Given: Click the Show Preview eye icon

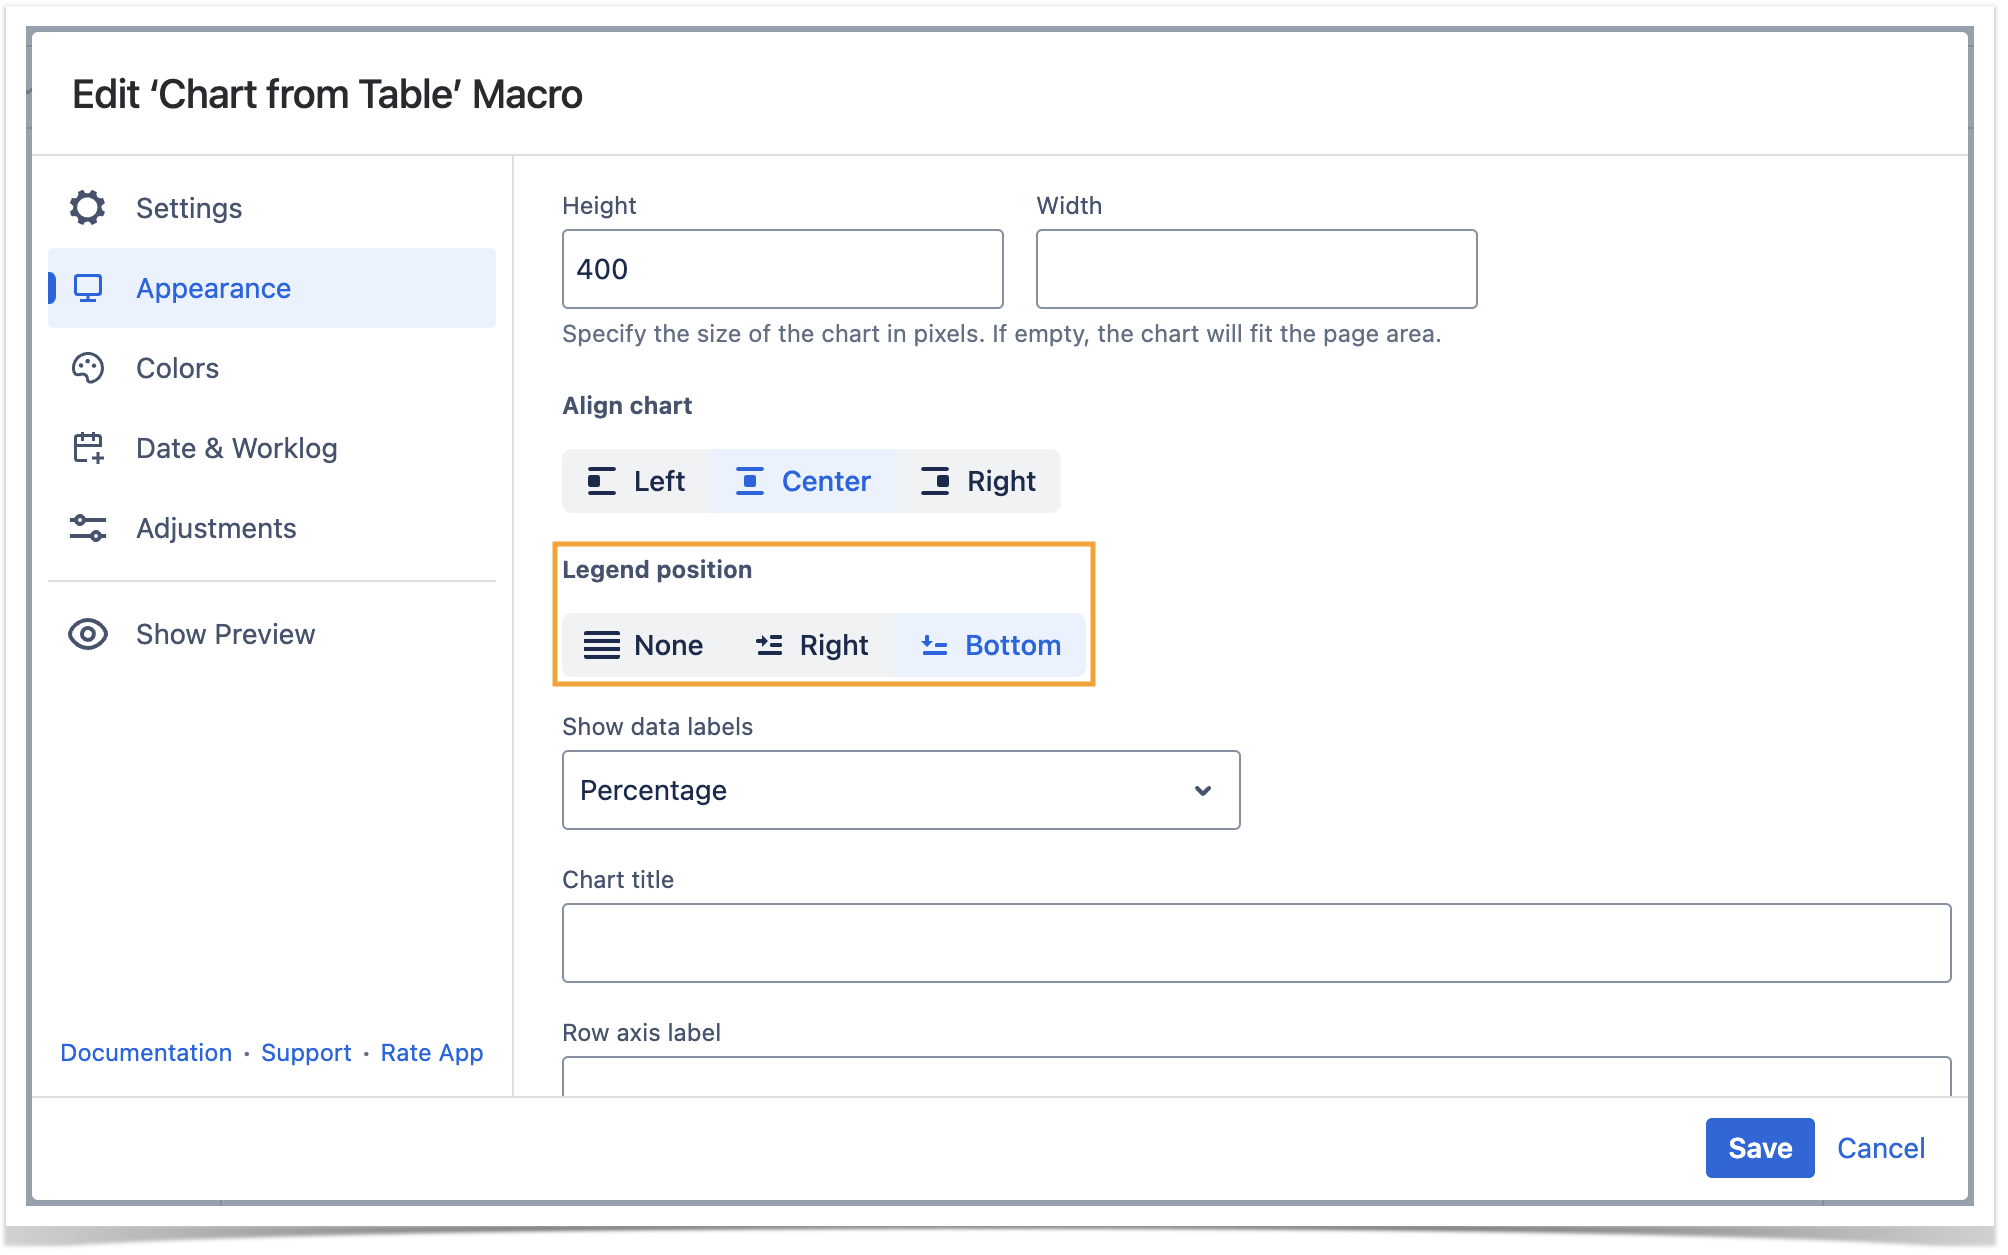Looking at the screenshot, I should [x=88, y=634].
